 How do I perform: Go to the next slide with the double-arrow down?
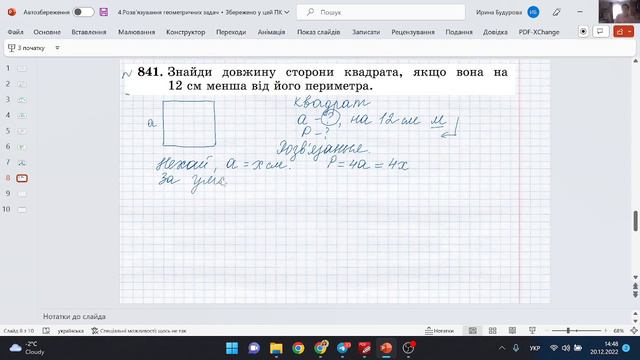coord(636,294)
